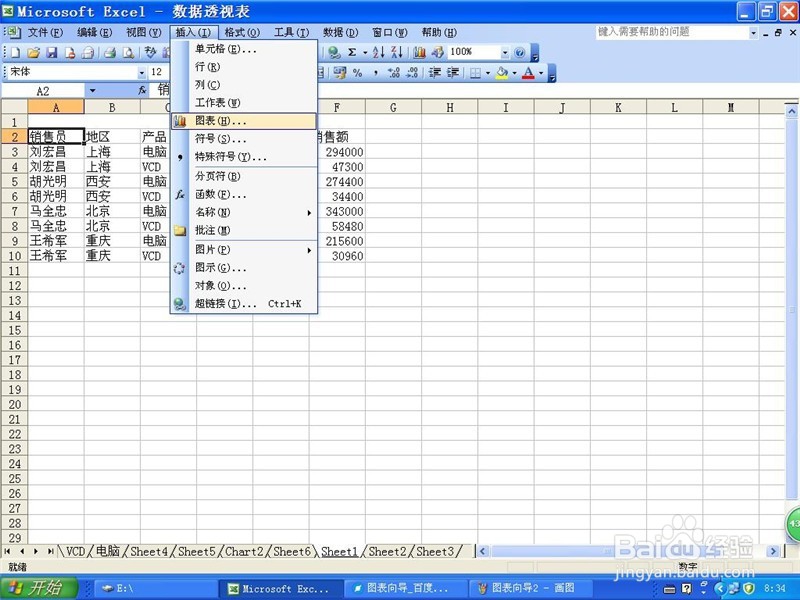Open the AutoSum dropdown arrow
Viewport: 800px width, 600px height.
pyautogui.click(x=365, y=52)
